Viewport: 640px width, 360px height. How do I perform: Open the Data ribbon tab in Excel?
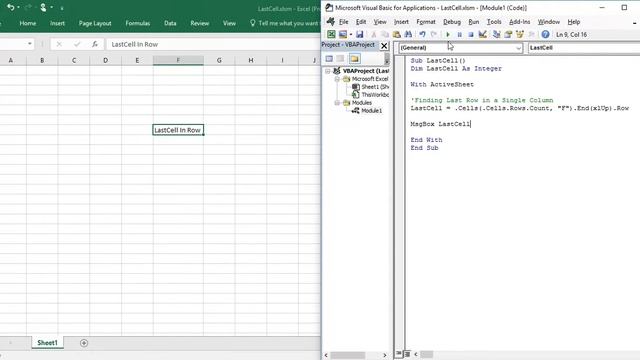coord(170,23)
